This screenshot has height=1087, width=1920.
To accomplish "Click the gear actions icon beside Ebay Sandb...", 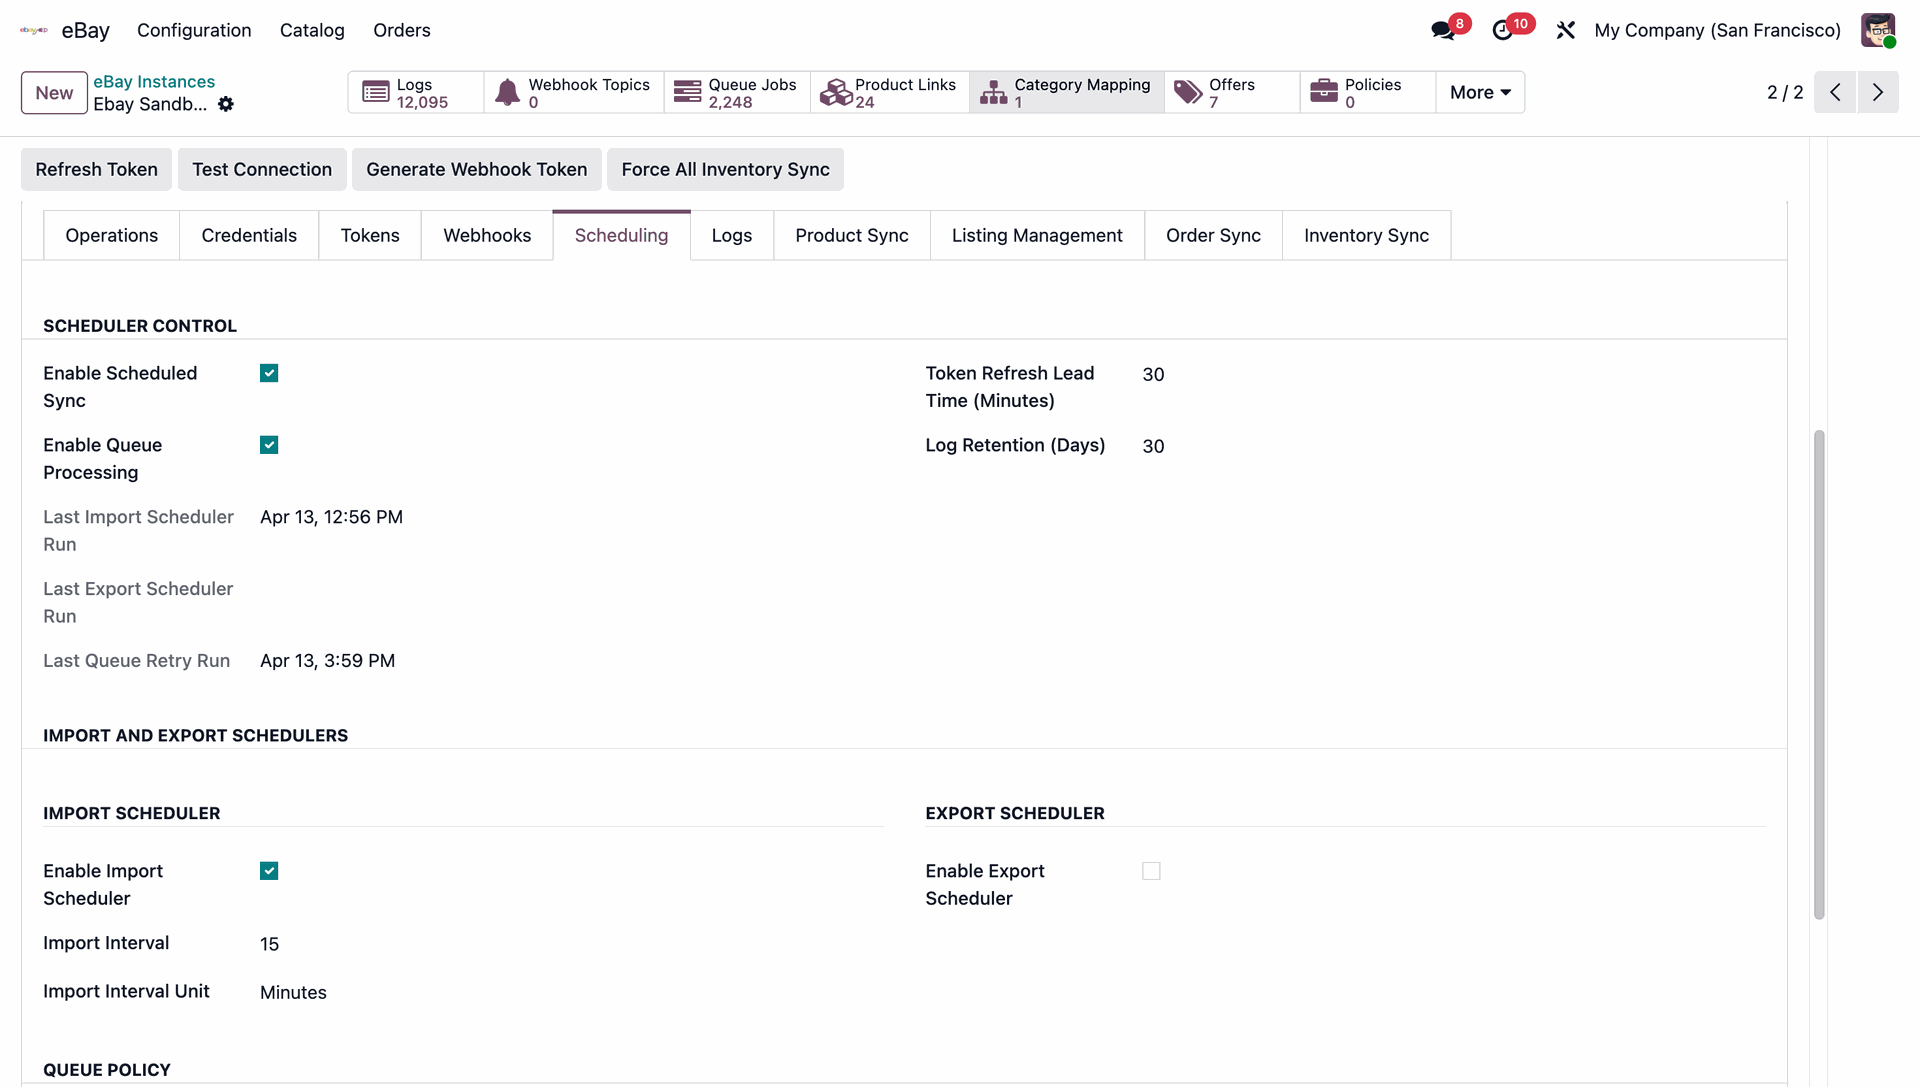I will tap(226, 104).
